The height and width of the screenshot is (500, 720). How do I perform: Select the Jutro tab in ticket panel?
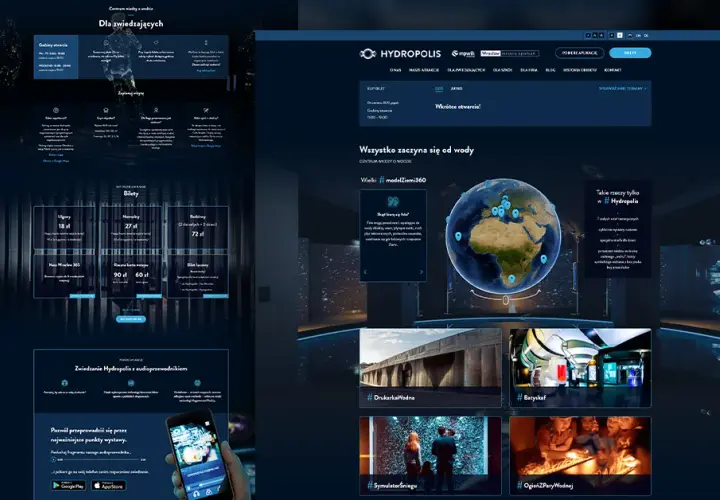coord(456,89)
